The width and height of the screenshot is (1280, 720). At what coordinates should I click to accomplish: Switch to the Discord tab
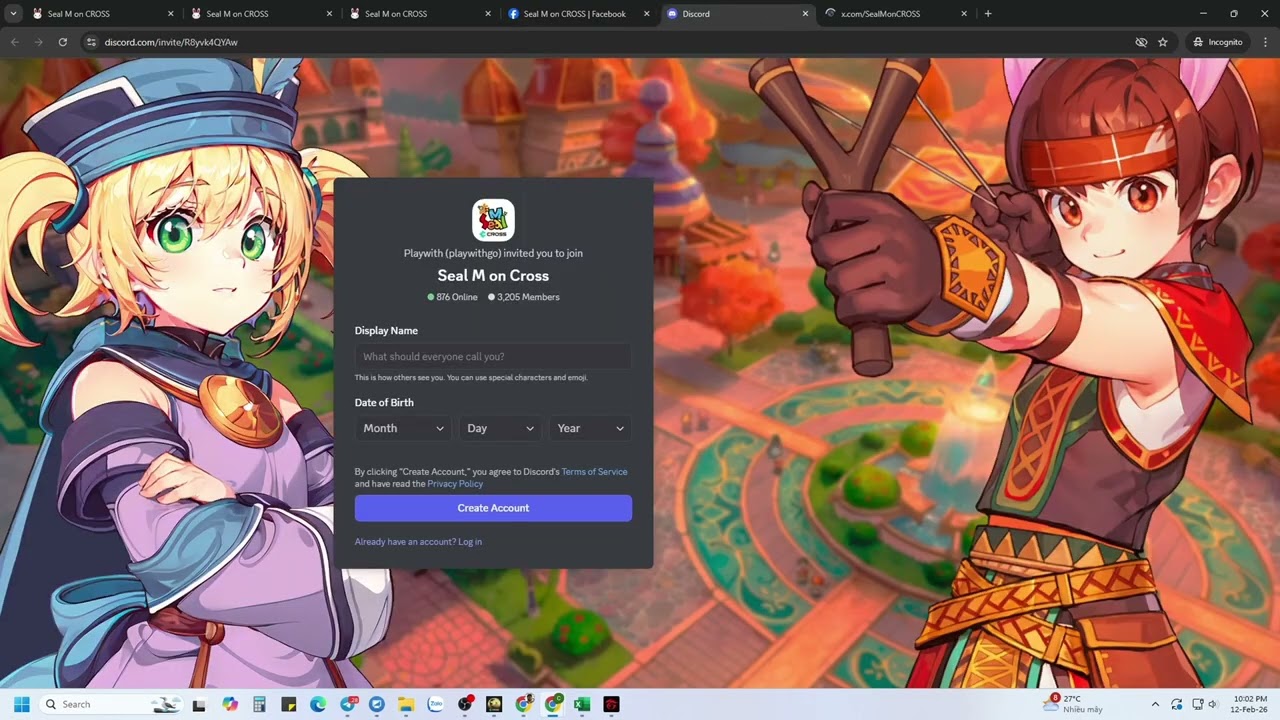pos(735,14)
